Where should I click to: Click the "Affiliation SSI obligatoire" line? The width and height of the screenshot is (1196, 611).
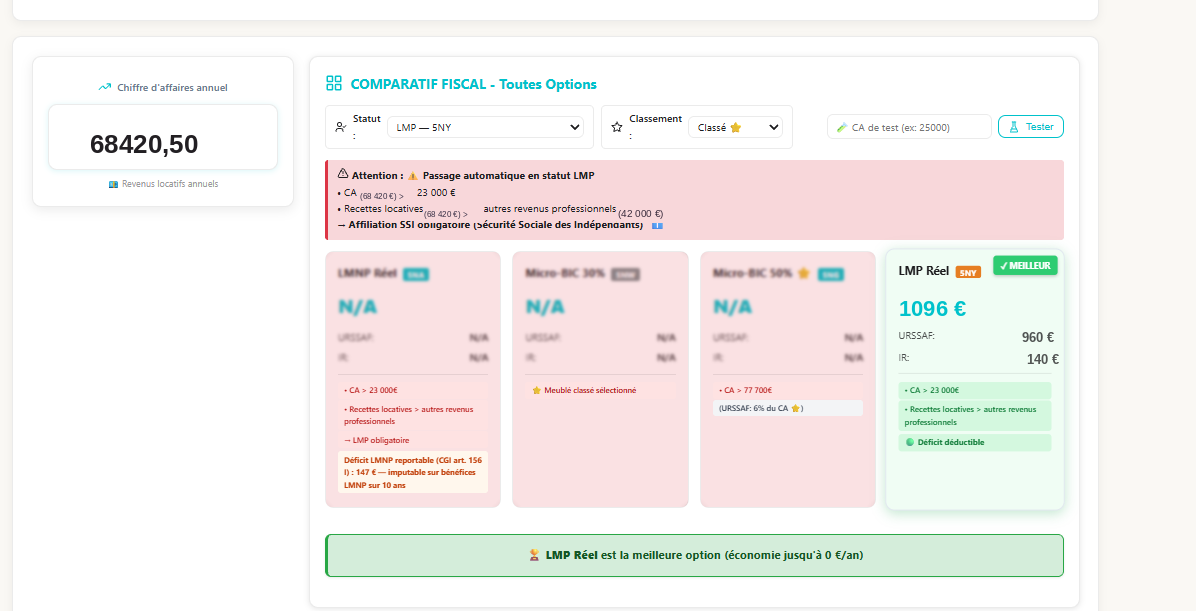click(x=490, y=225)
